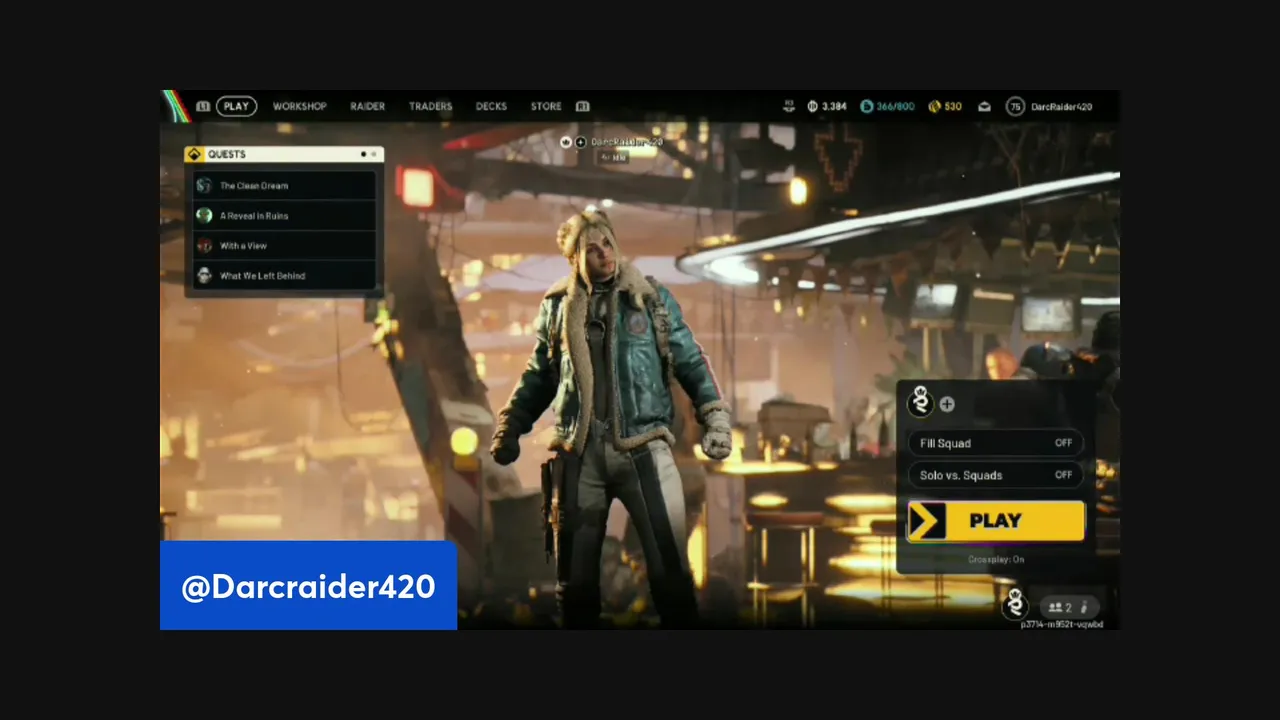This screenshot has height=720, width=1280.
Task: Click the Quests panel header icon
Action: pos(194,154)
